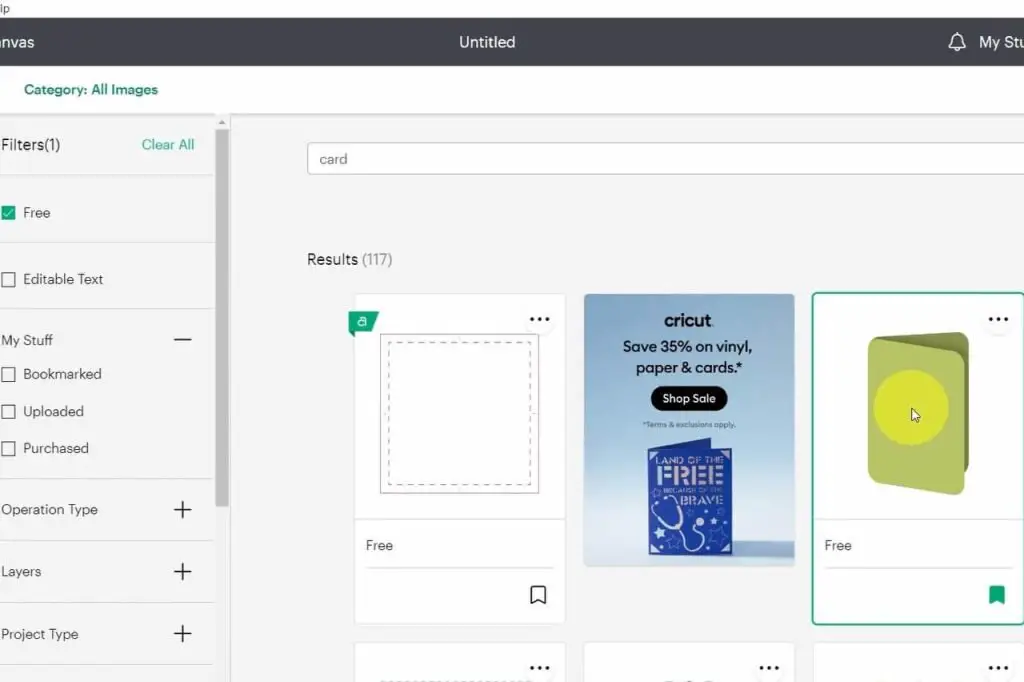Bookmark the blank dashed card template

[x=538, y=594]
